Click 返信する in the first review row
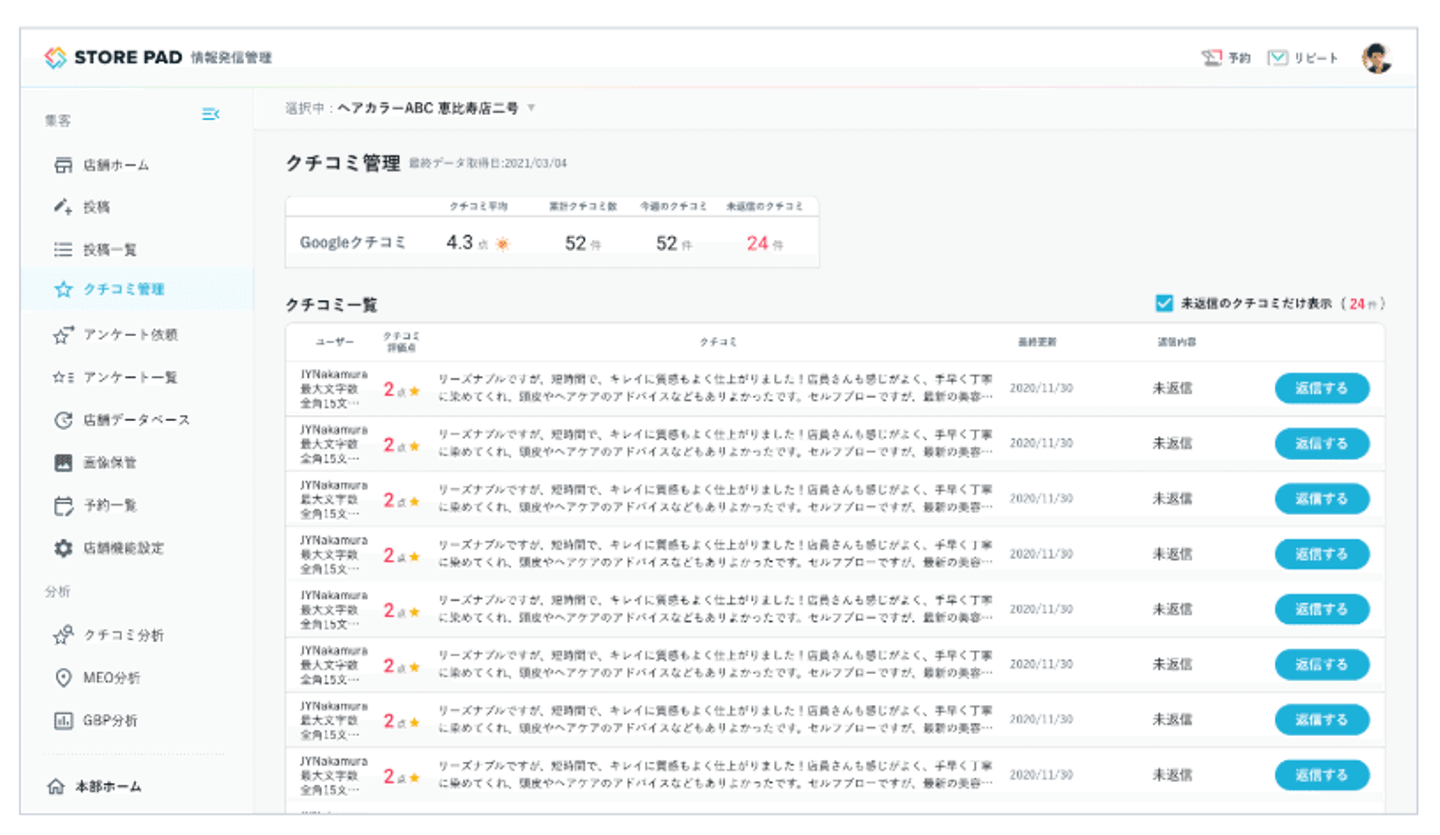Screen dimensions: 1440x835 pos(1322,388)
